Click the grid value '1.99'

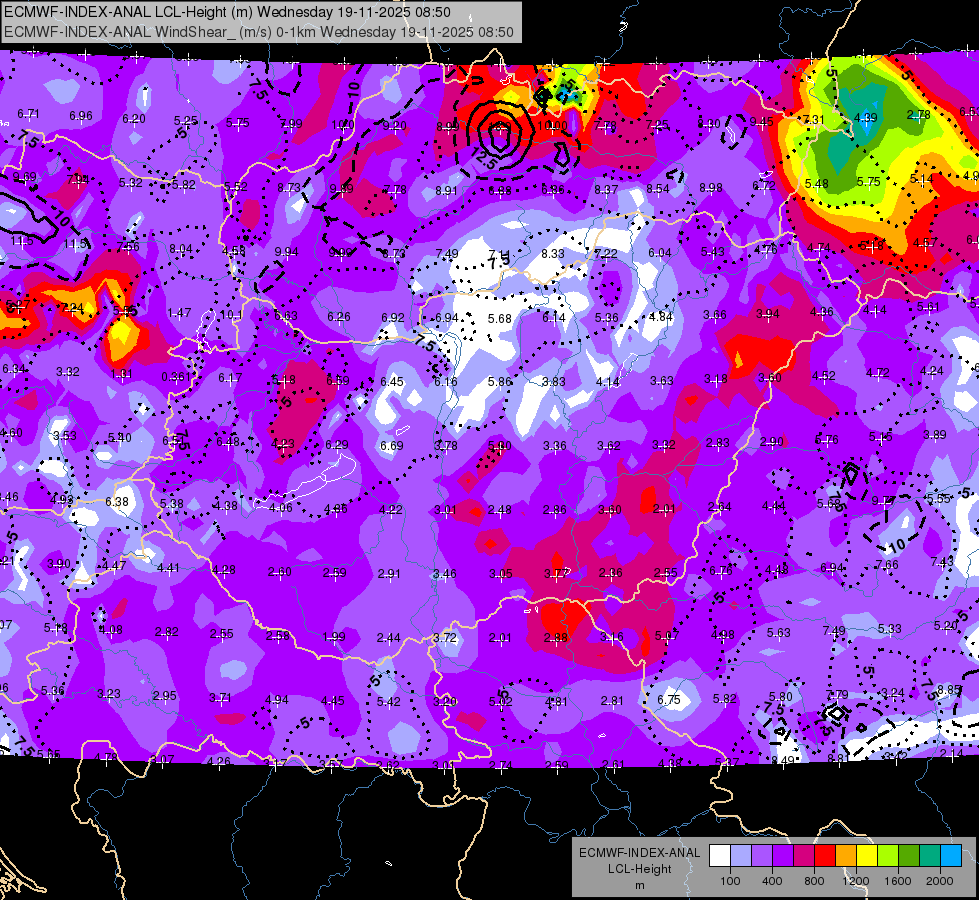[334, 636]
